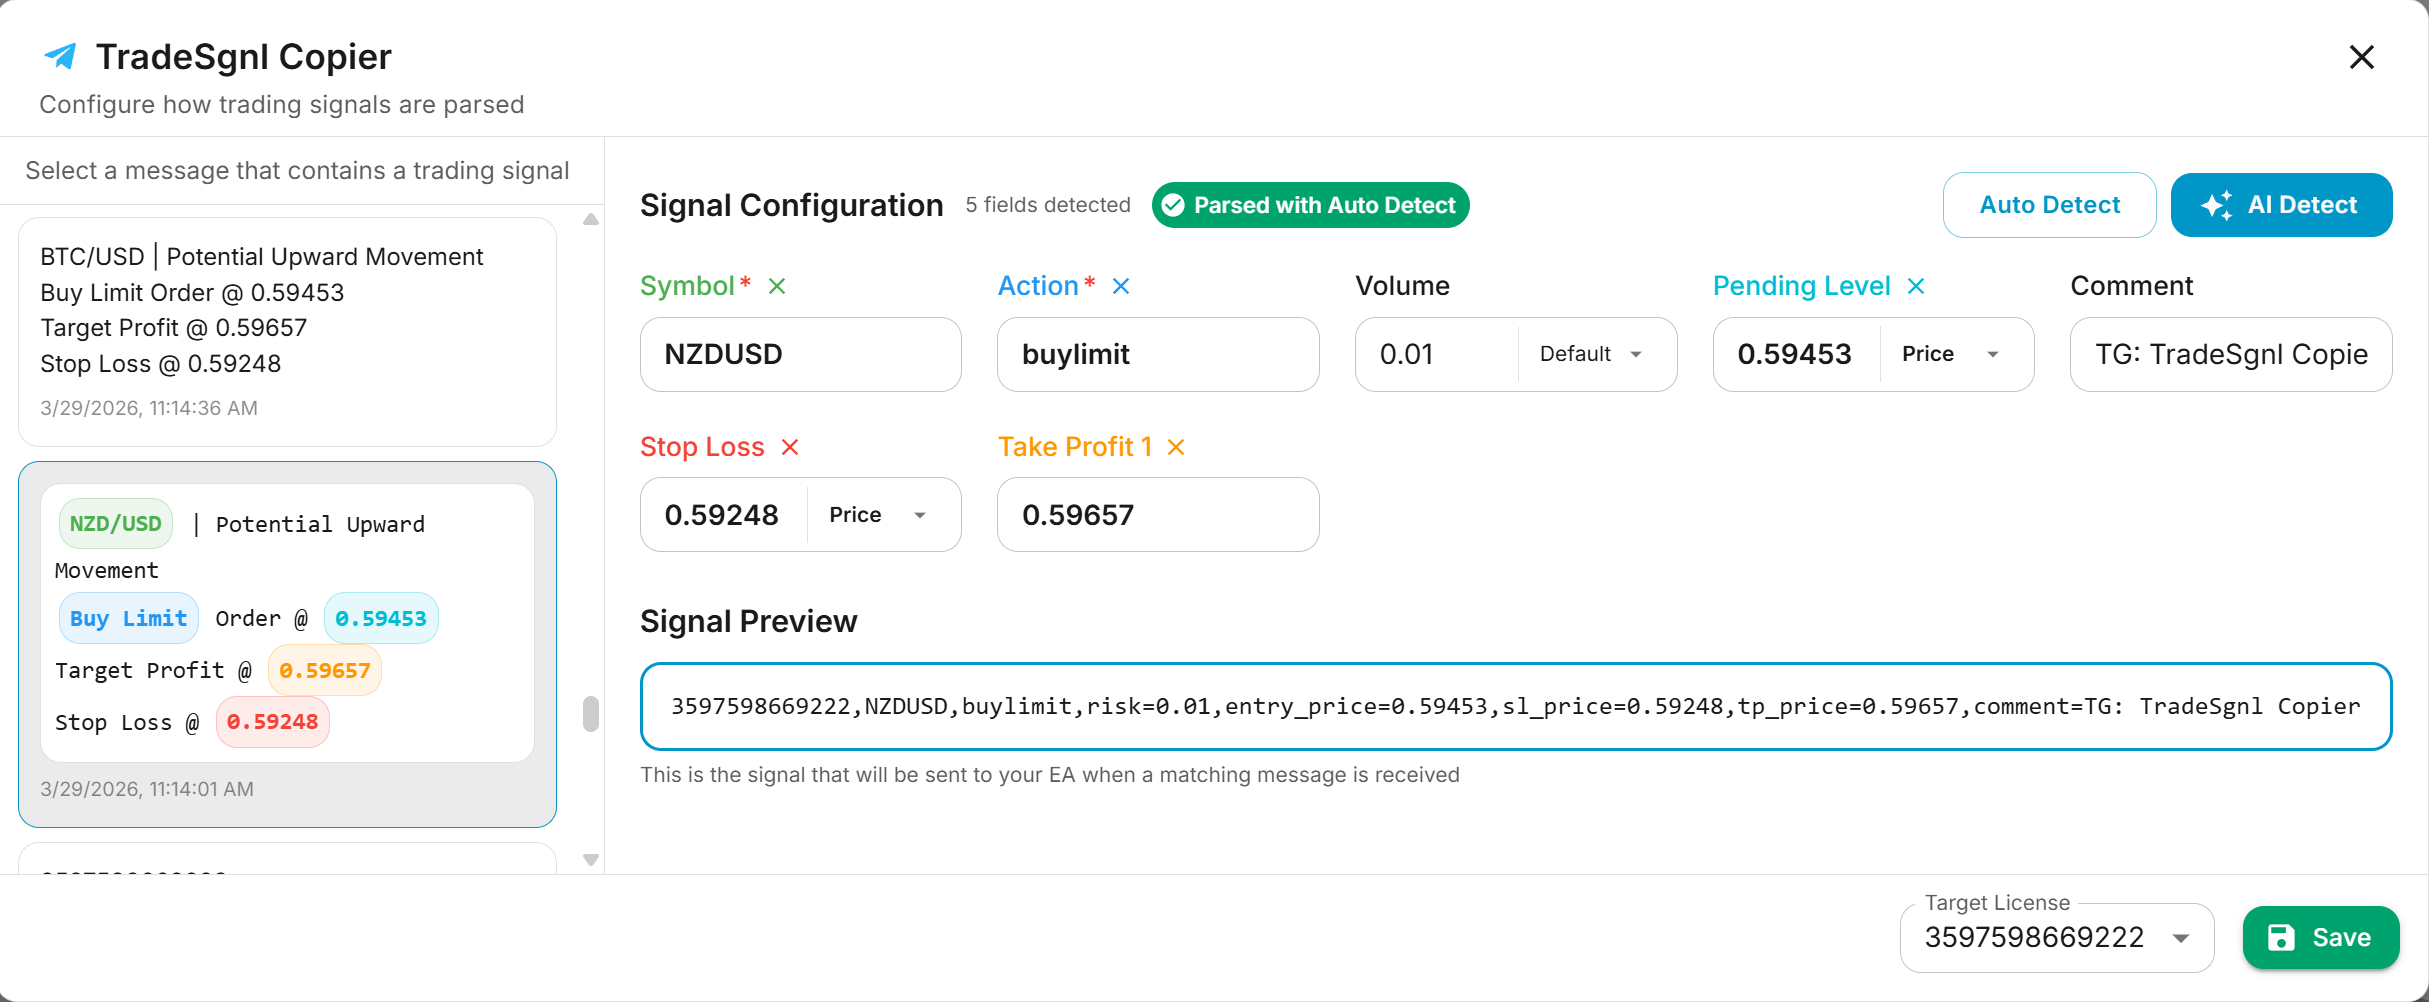The height and width of the screenshot is (1002, 2429).
Task: Click the 5 fields detected label
Action: [1048, 205]
